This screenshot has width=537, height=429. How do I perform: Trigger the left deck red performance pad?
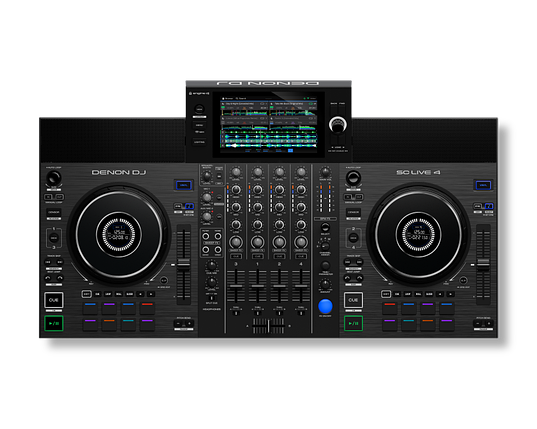point(147,308)
